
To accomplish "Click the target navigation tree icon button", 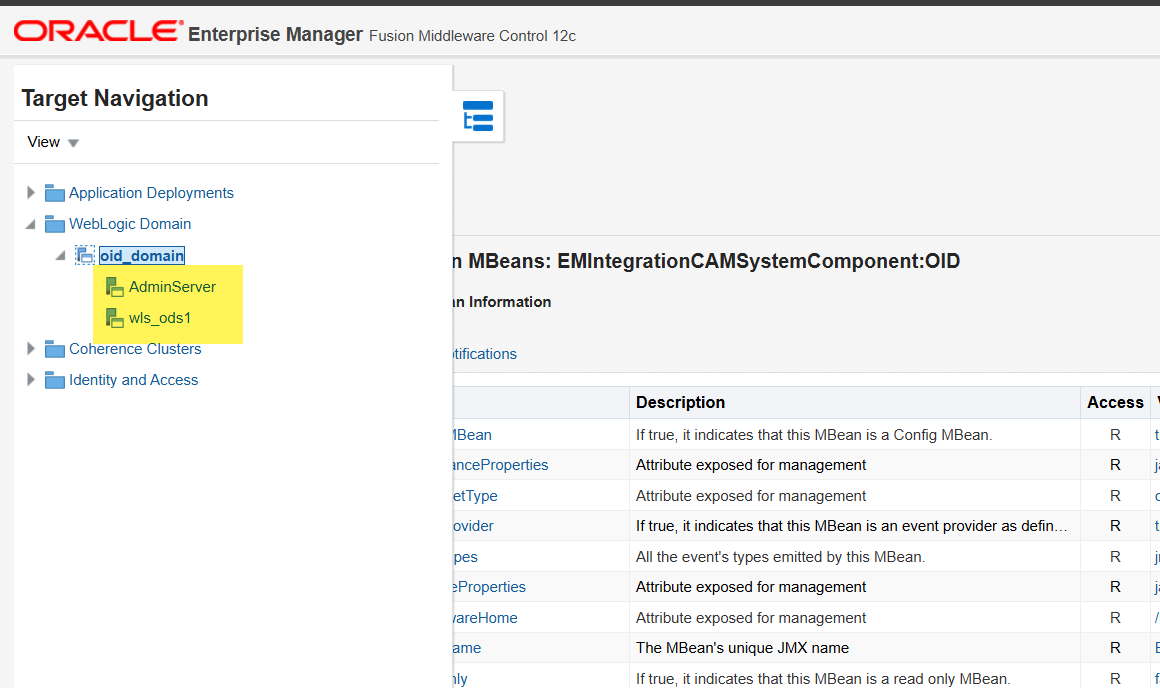I will pyautogui.click(x=478, y=116).
